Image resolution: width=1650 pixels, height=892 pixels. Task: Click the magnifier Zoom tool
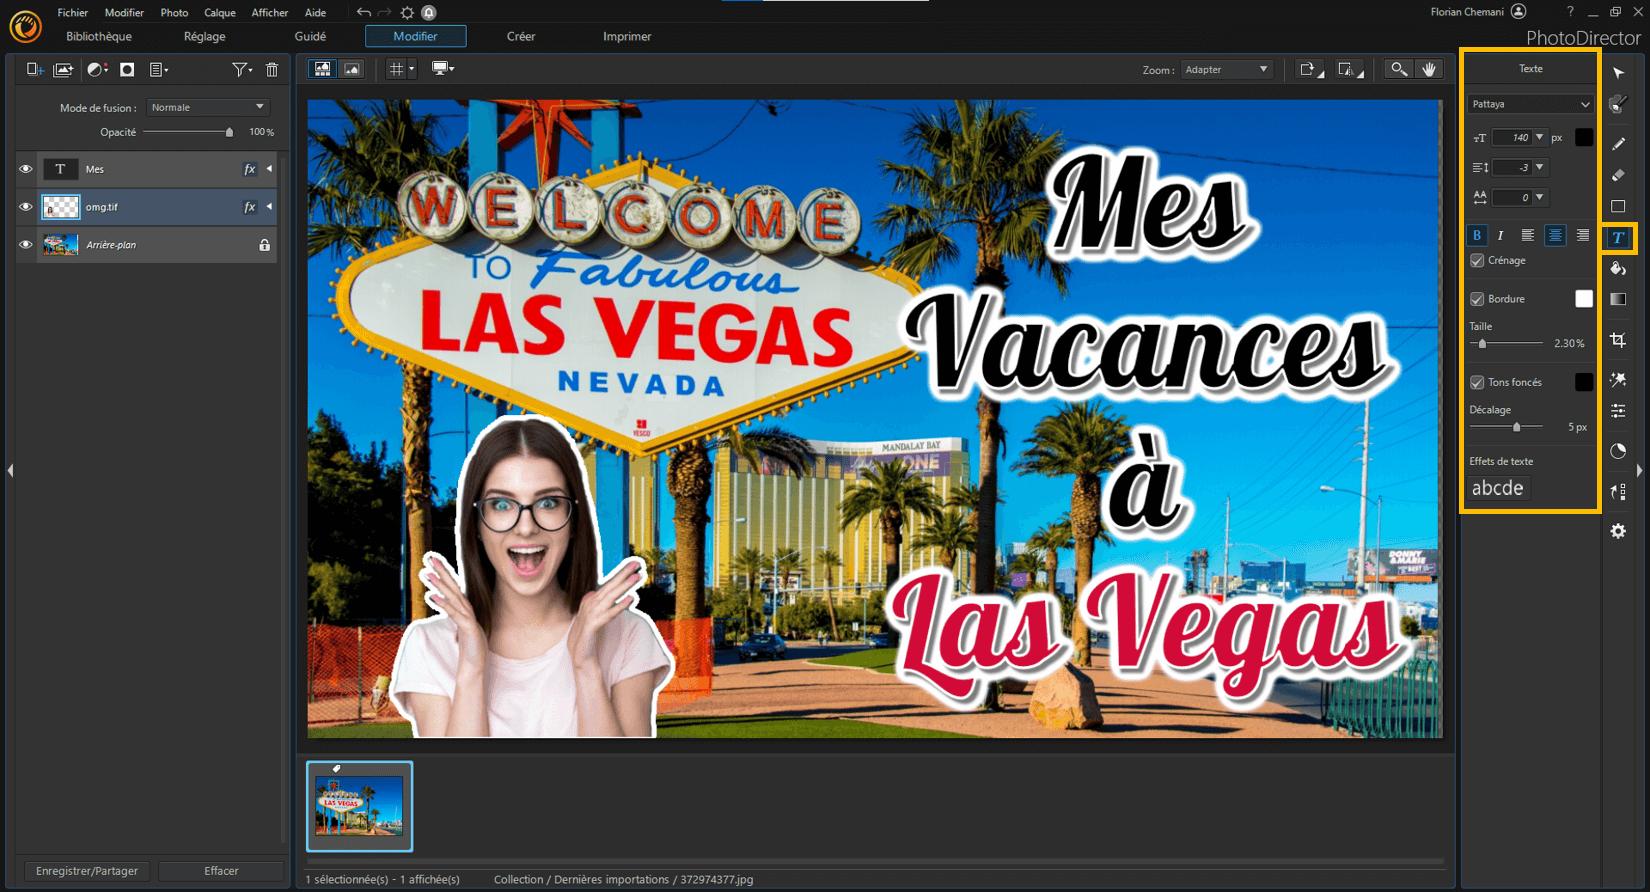tap(1399, 69)
